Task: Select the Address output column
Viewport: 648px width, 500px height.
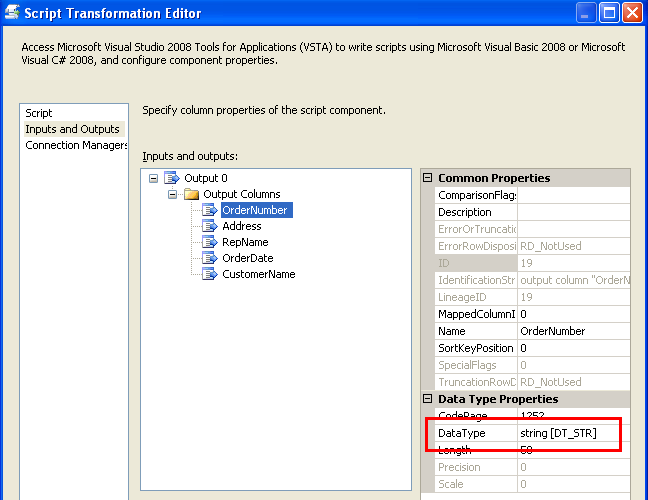Action: click(x=242, y=226)
